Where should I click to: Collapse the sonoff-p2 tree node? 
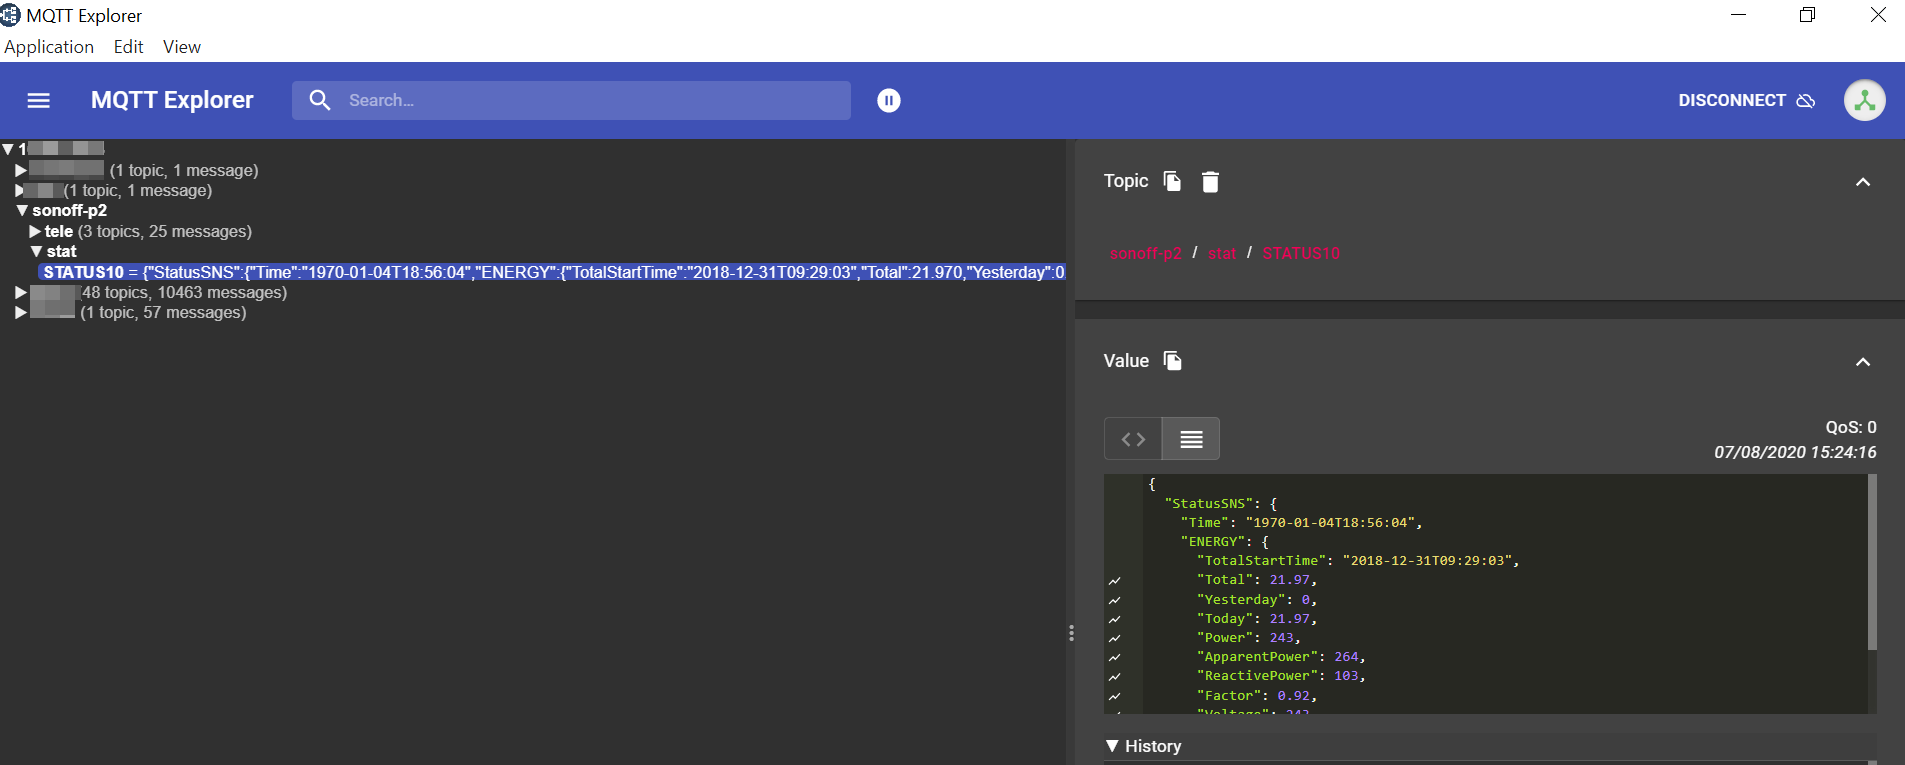(x=22, y=211)
